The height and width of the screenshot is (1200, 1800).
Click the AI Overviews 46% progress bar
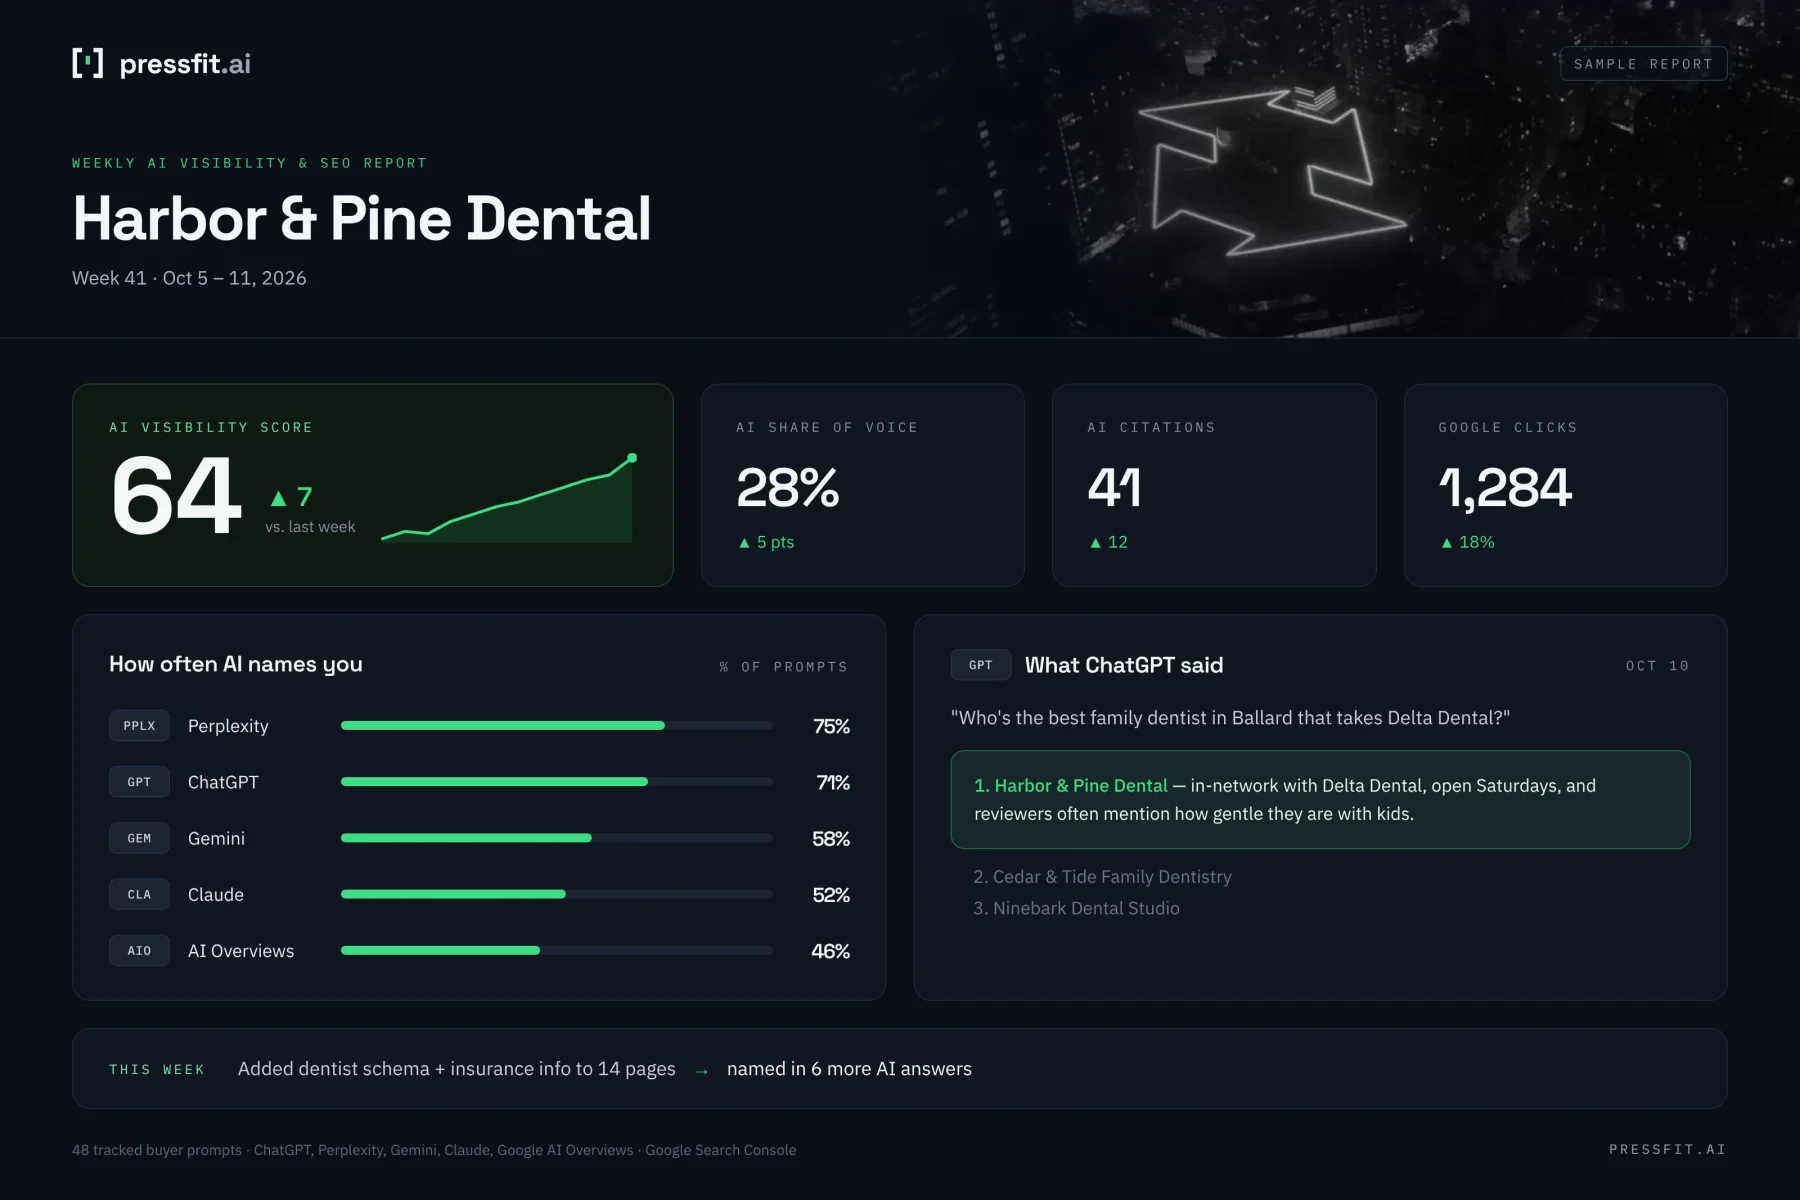pos(556,950)
